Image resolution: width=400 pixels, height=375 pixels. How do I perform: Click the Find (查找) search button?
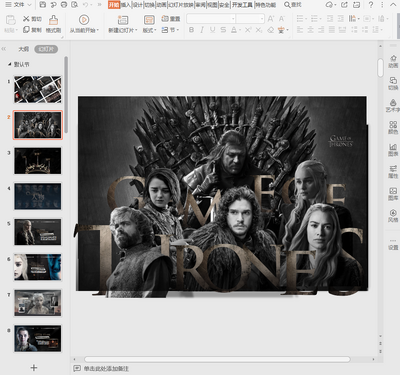[293, 5]
